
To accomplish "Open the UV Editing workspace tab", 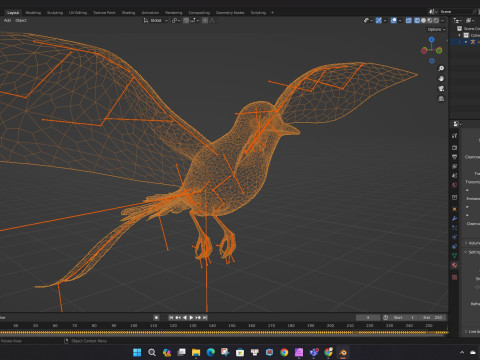I will (78, 13).
